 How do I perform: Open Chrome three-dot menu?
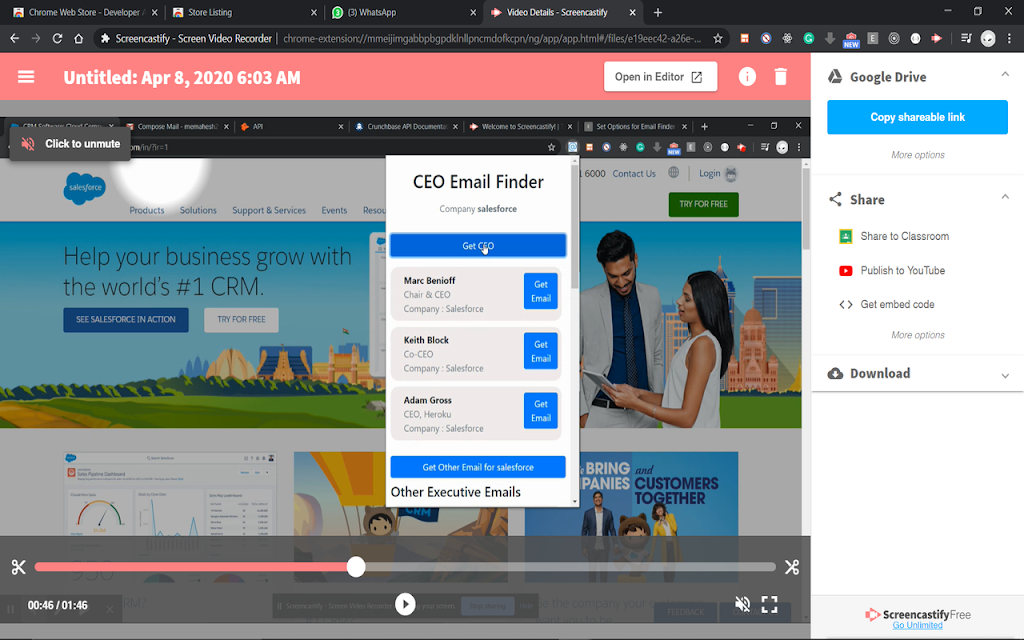click(1010, 39)
